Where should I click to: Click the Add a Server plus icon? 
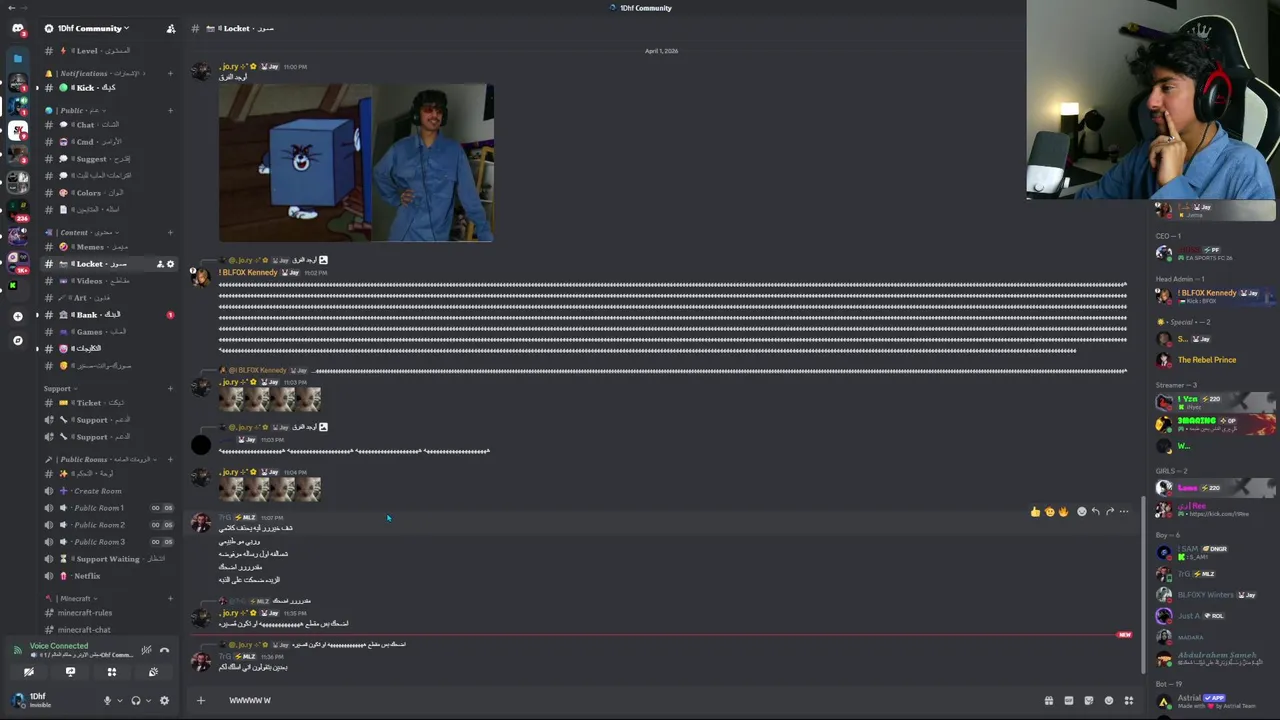18,316
